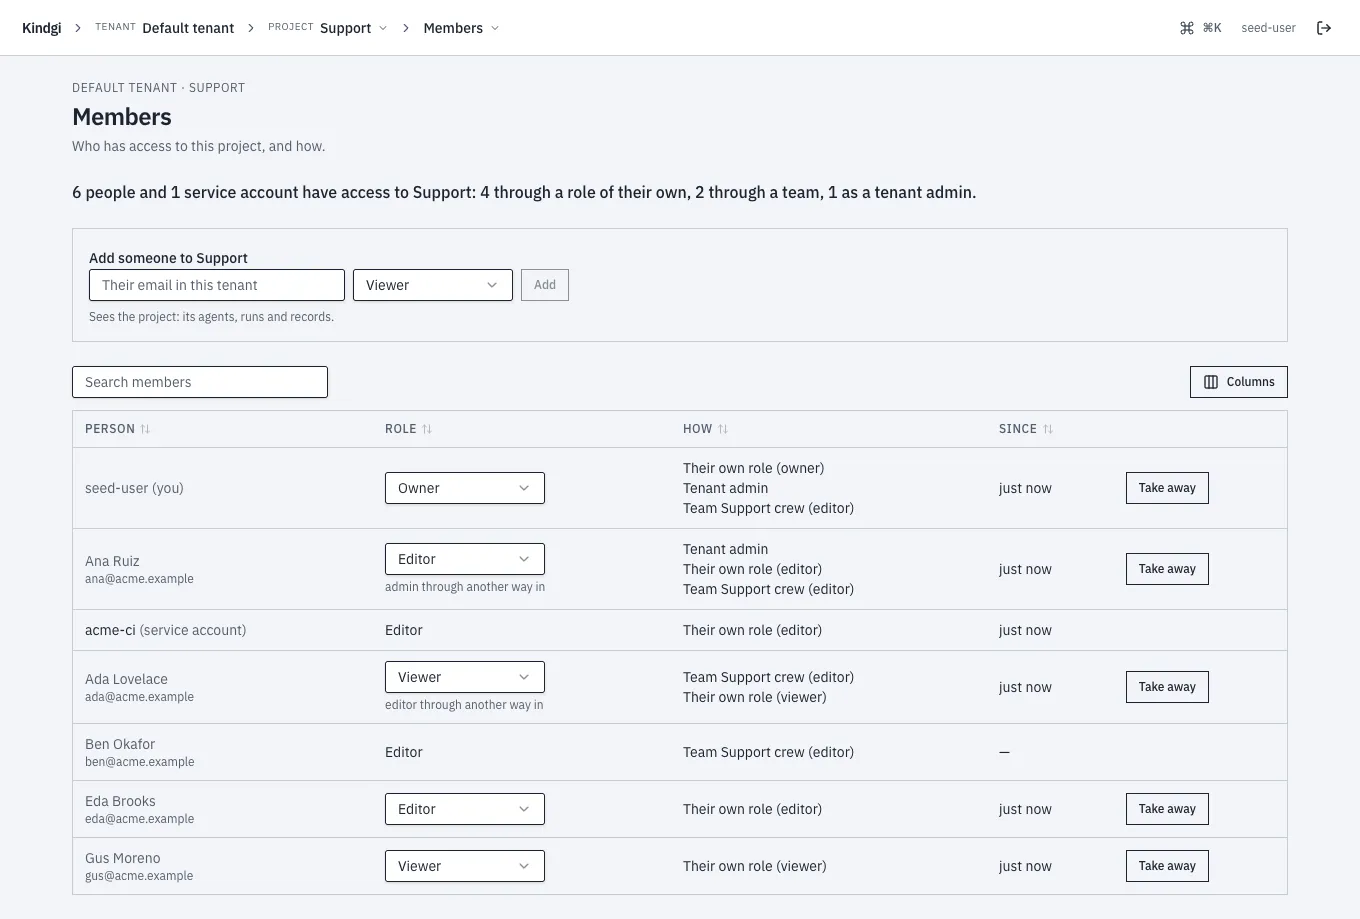Take away Gus Moreno's access

coord(1167,866)
